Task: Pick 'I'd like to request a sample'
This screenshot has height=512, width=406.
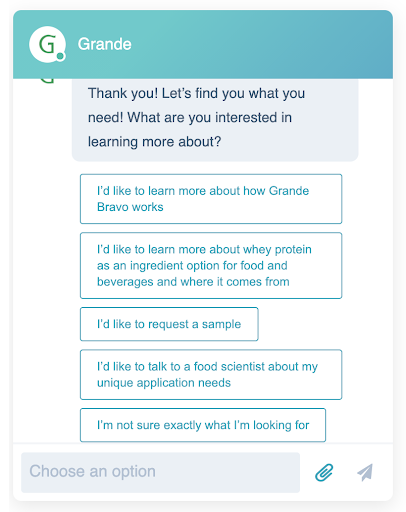Action: point(169,324)
